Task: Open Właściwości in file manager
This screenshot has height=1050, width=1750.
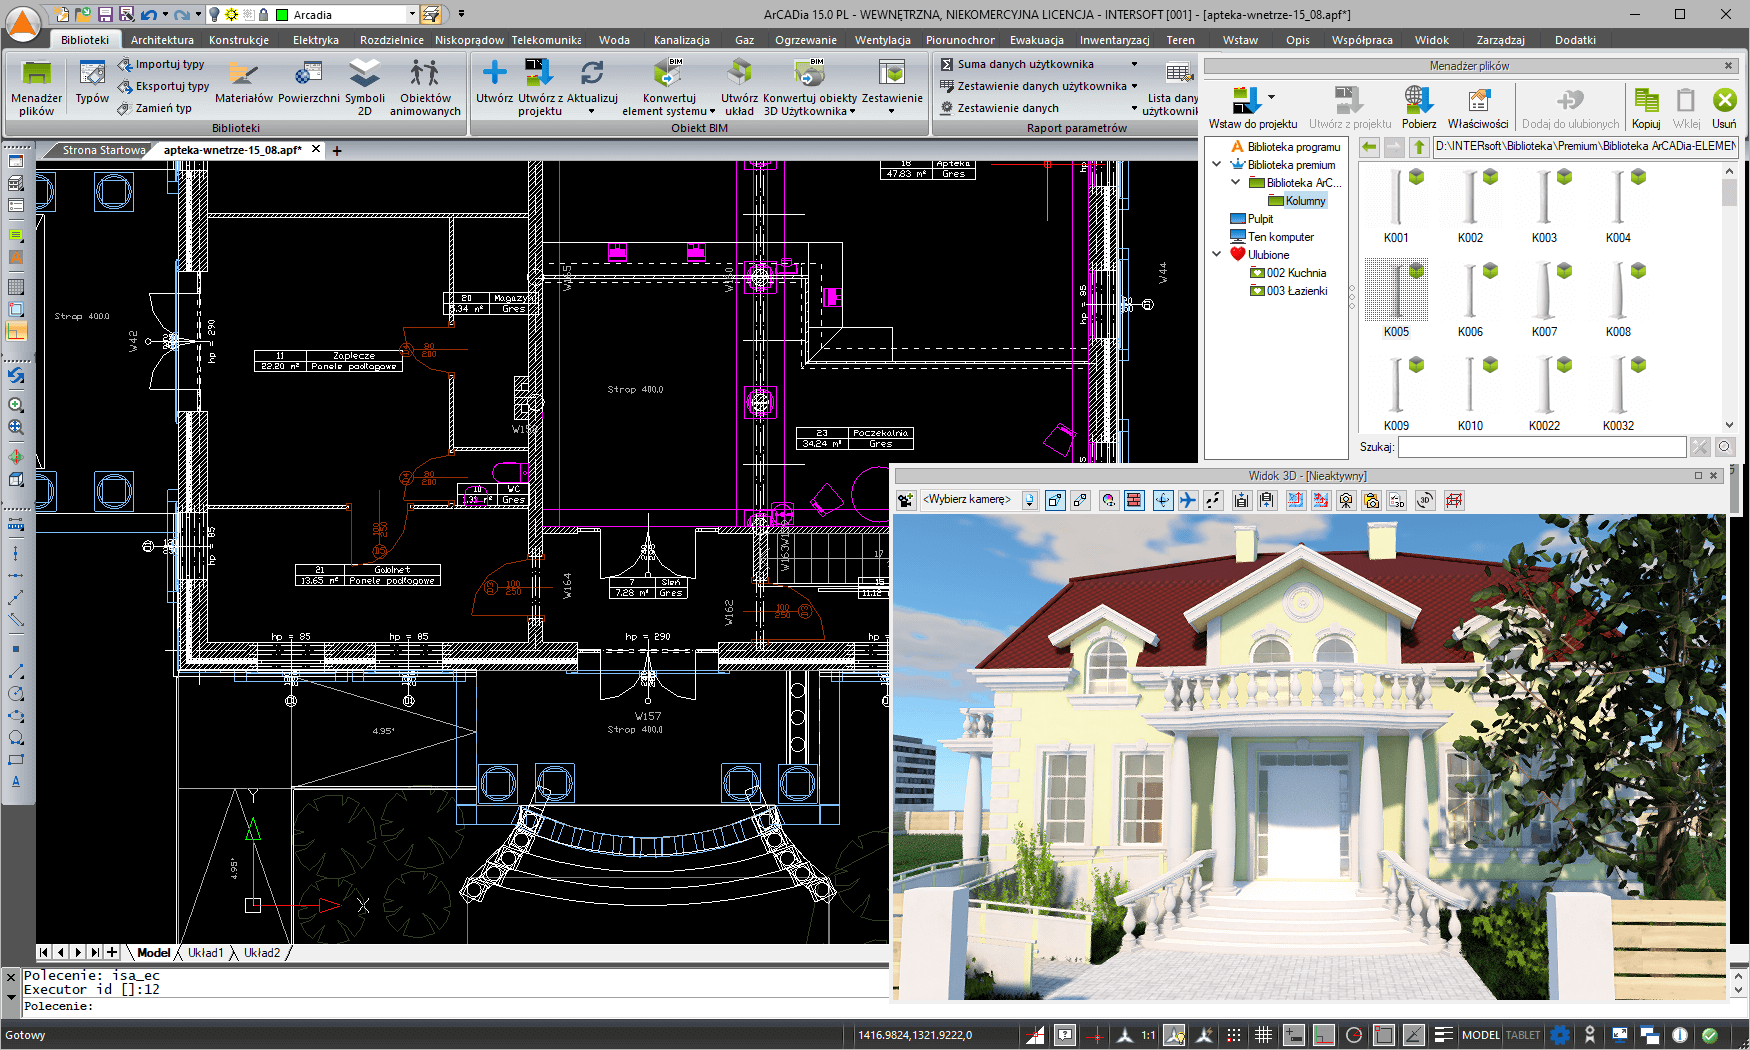Action: point(1478,108)
